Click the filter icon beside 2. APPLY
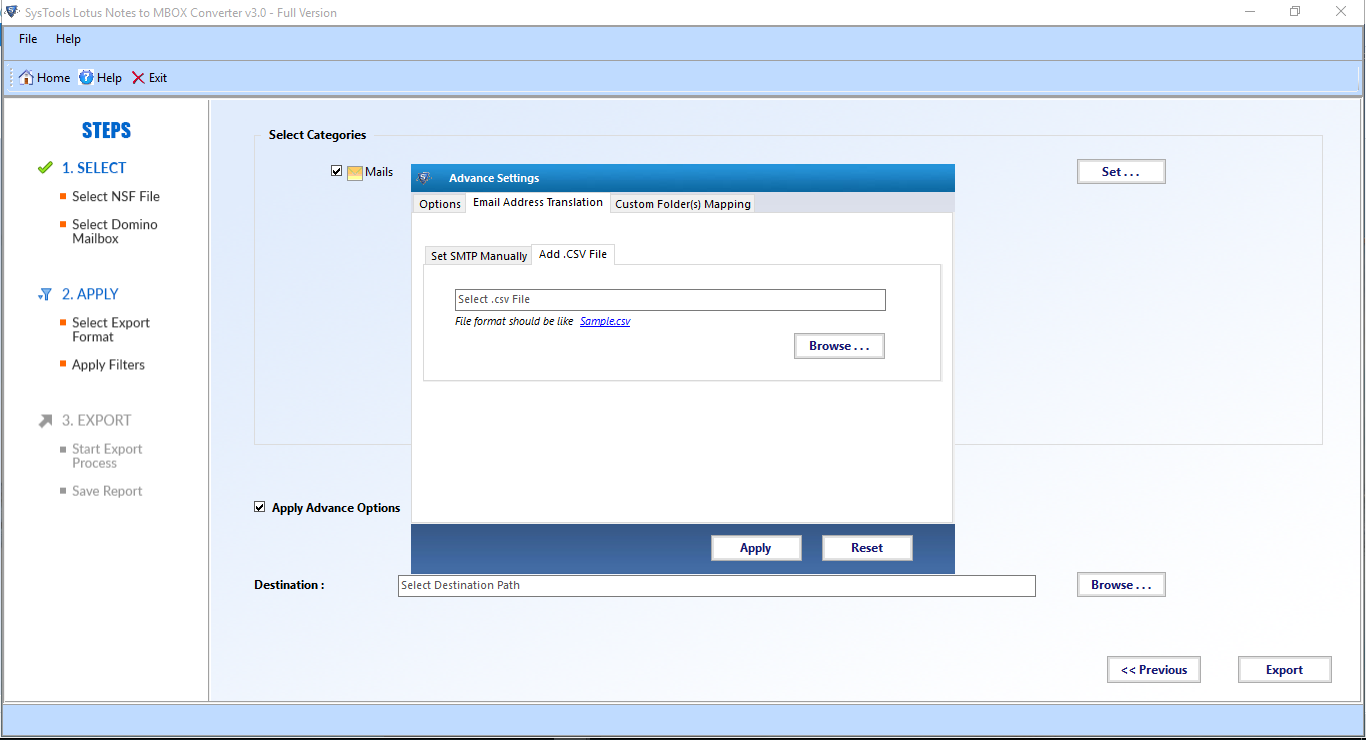This screenshot has width=1366, height=740. pyautogui.click(x=45, y=294)
